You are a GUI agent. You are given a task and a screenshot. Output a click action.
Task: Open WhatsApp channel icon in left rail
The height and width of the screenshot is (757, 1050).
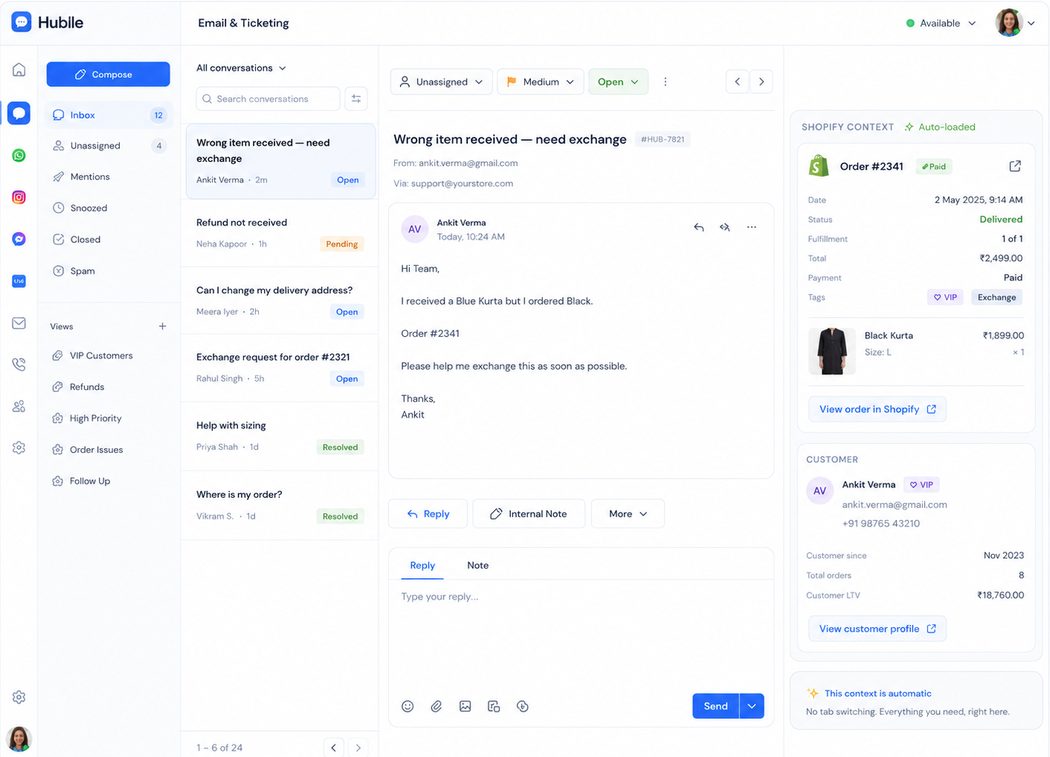(x=19, y=155)
